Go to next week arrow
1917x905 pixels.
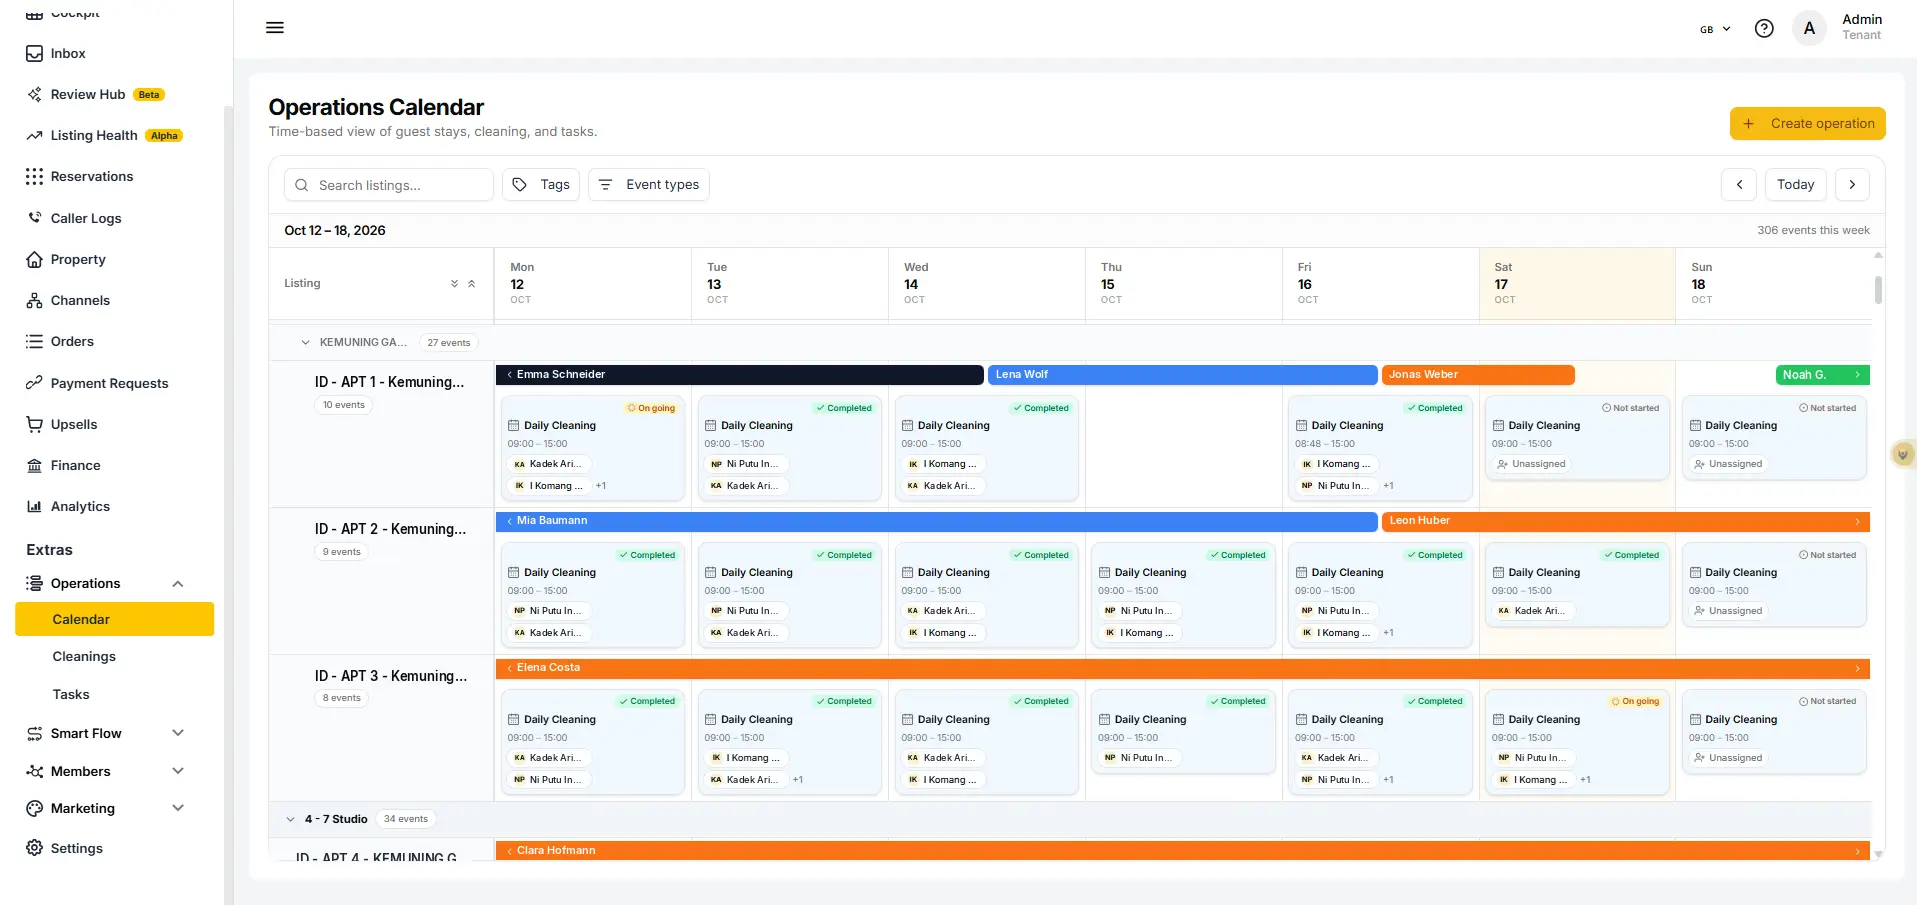pos(1852,184)
